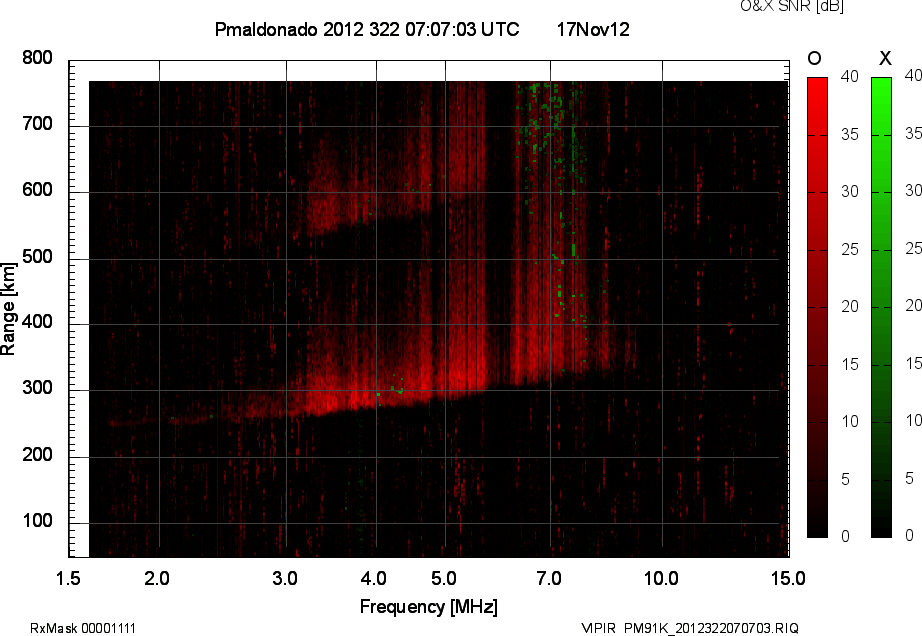Click the 4.0 frequency tick label
Image resolution: width=922 pixels, height=636 pixels.
pos(373,578)
